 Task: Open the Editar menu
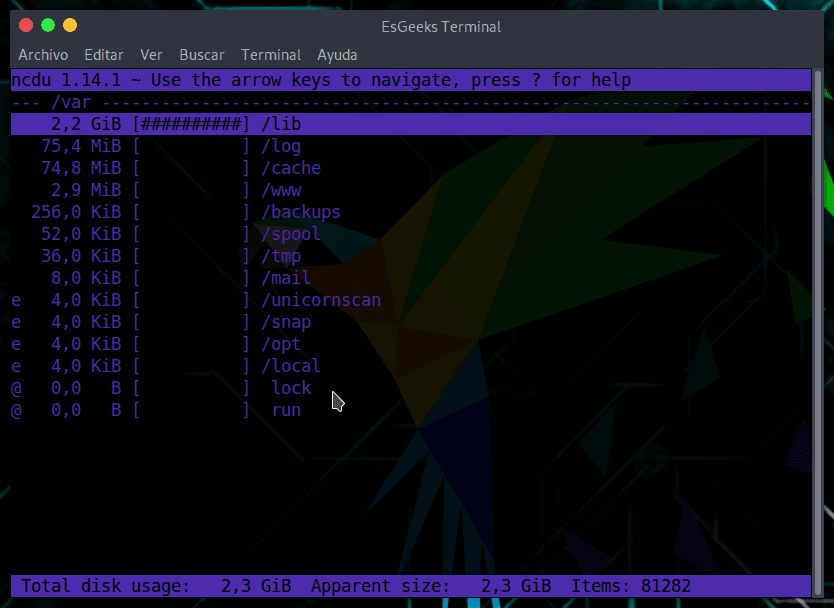tap(104, 54)
